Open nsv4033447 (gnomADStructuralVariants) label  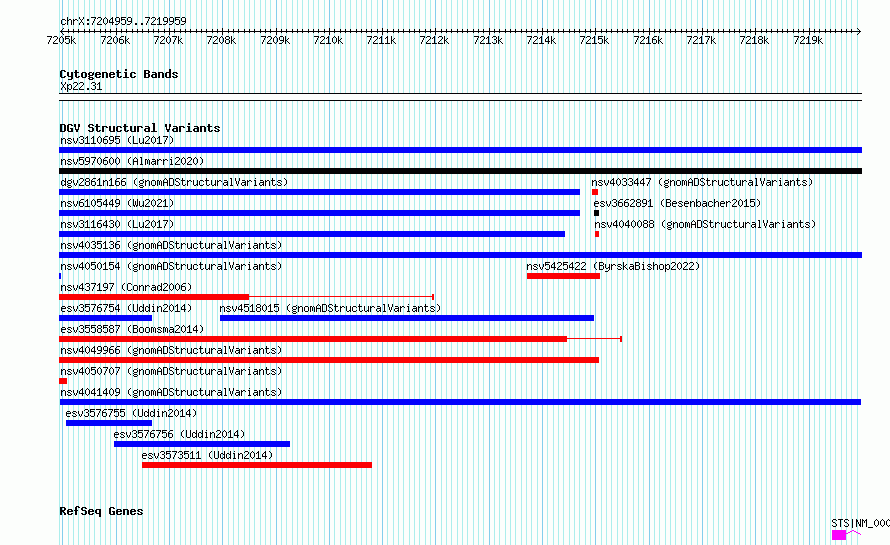(702, 182)
